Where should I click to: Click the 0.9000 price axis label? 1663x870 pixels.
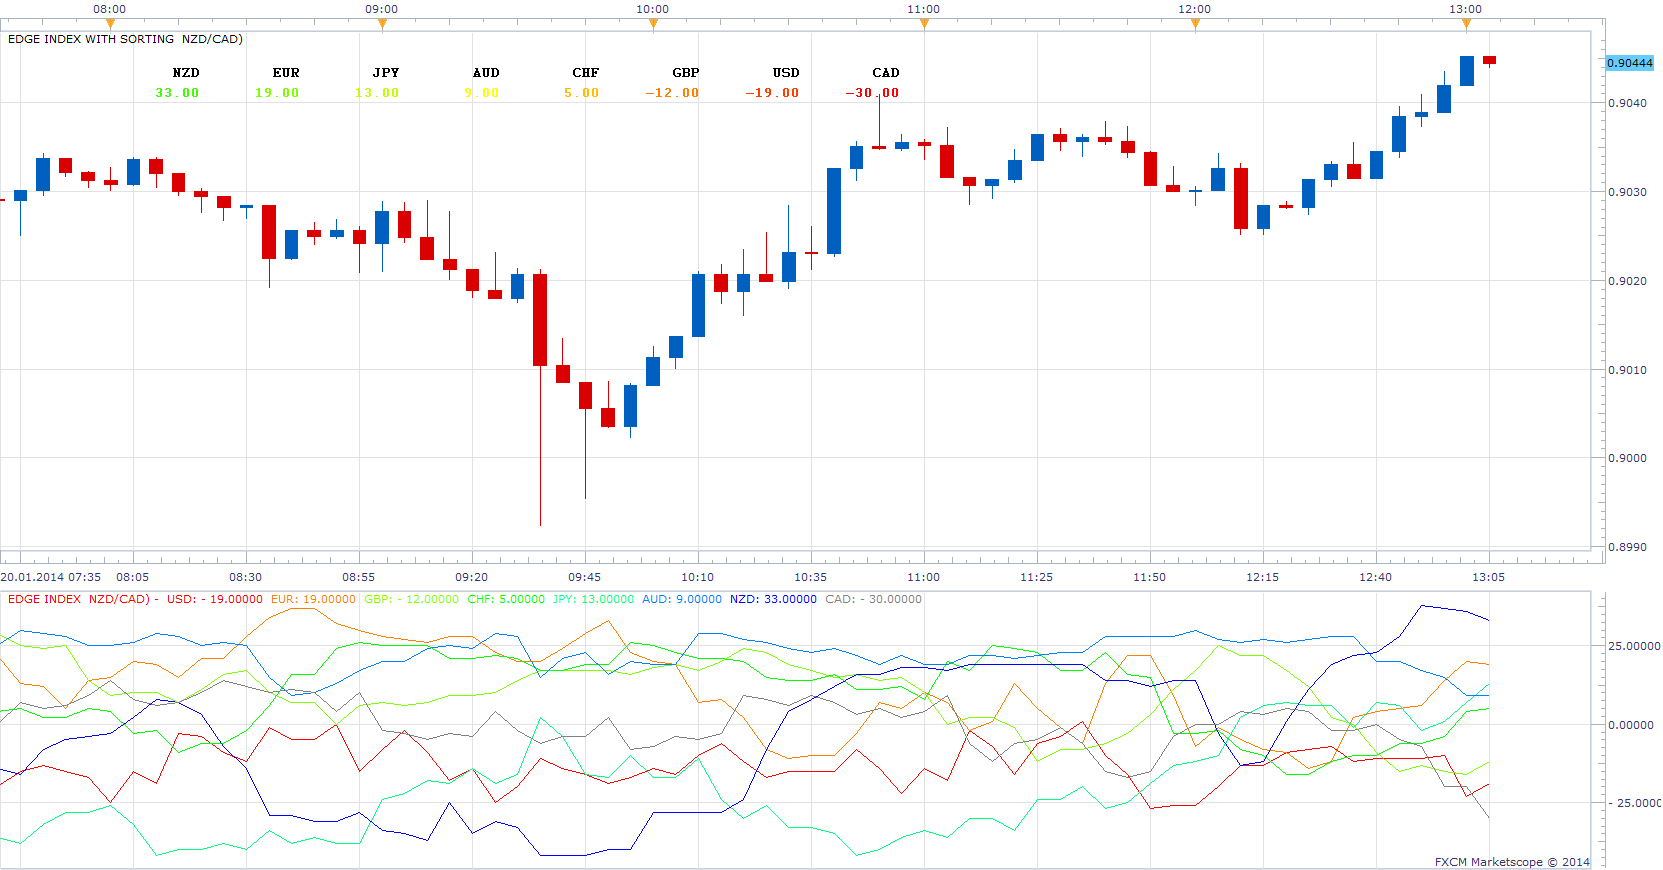pos(1627,458)
